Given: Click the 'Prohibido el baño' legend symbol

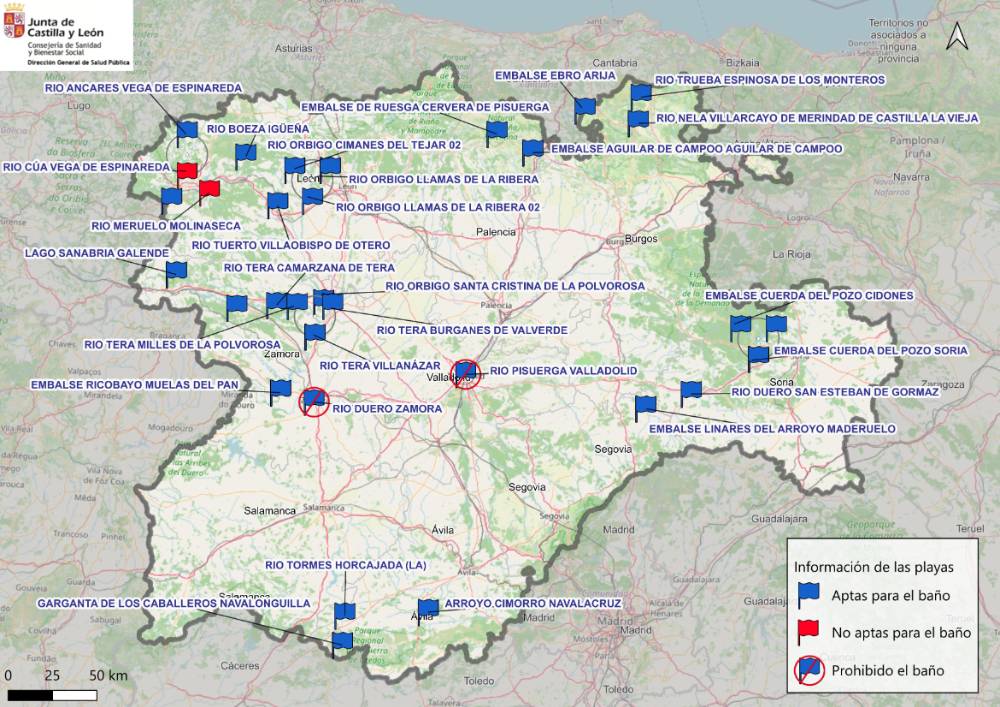Looking at the screenshot, I should pyautogui.click(x=809, y=670).
